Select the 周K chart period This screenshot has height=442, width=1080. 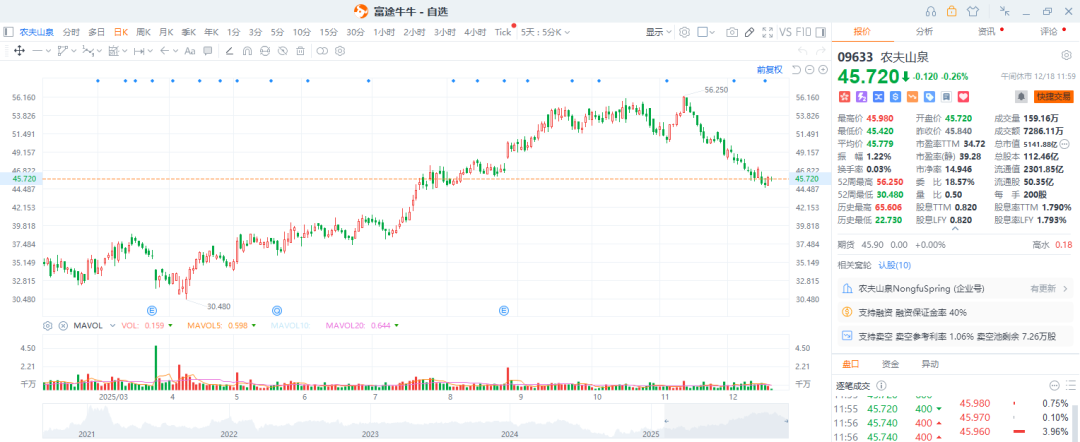[x=143, y=32]
